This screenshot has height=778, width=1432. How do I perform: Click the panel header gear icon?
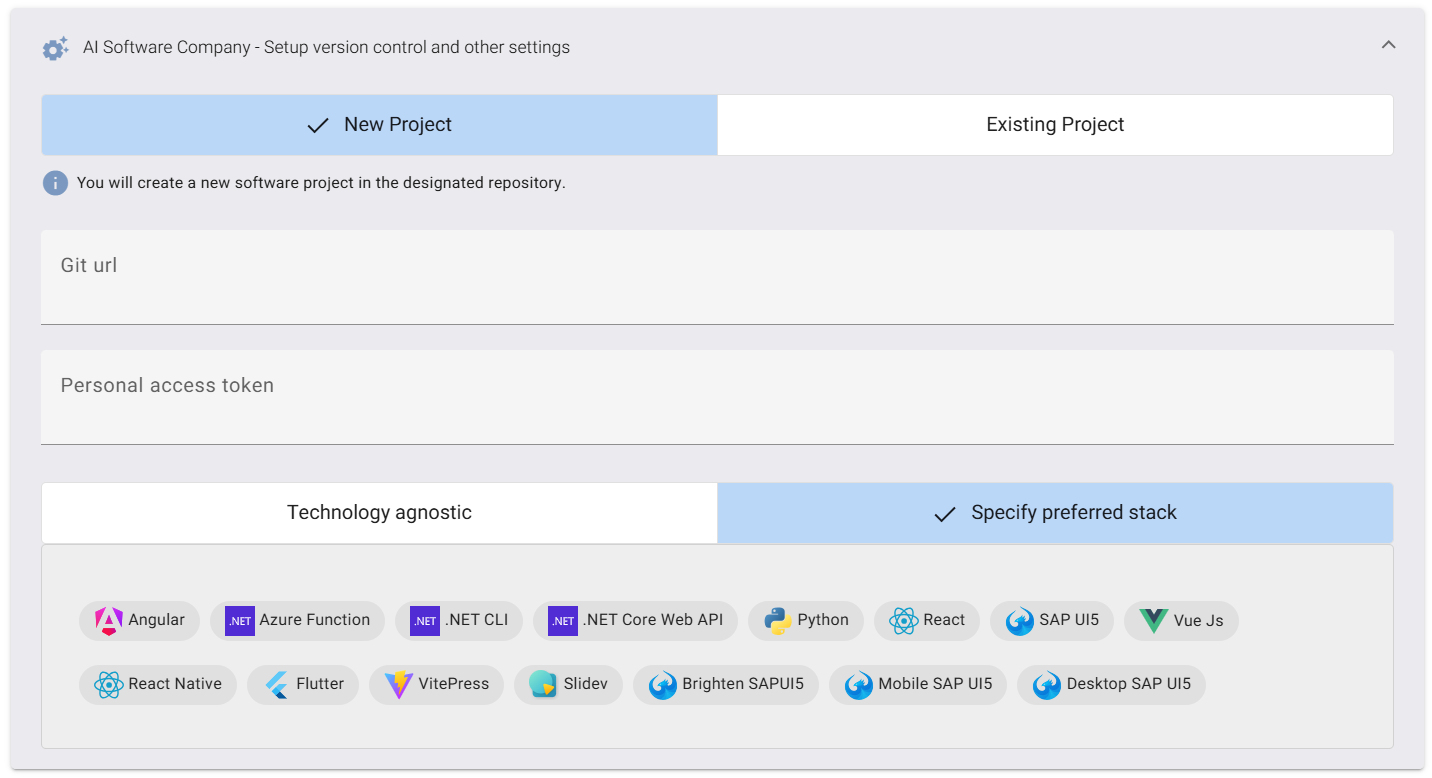coord(56,48)
